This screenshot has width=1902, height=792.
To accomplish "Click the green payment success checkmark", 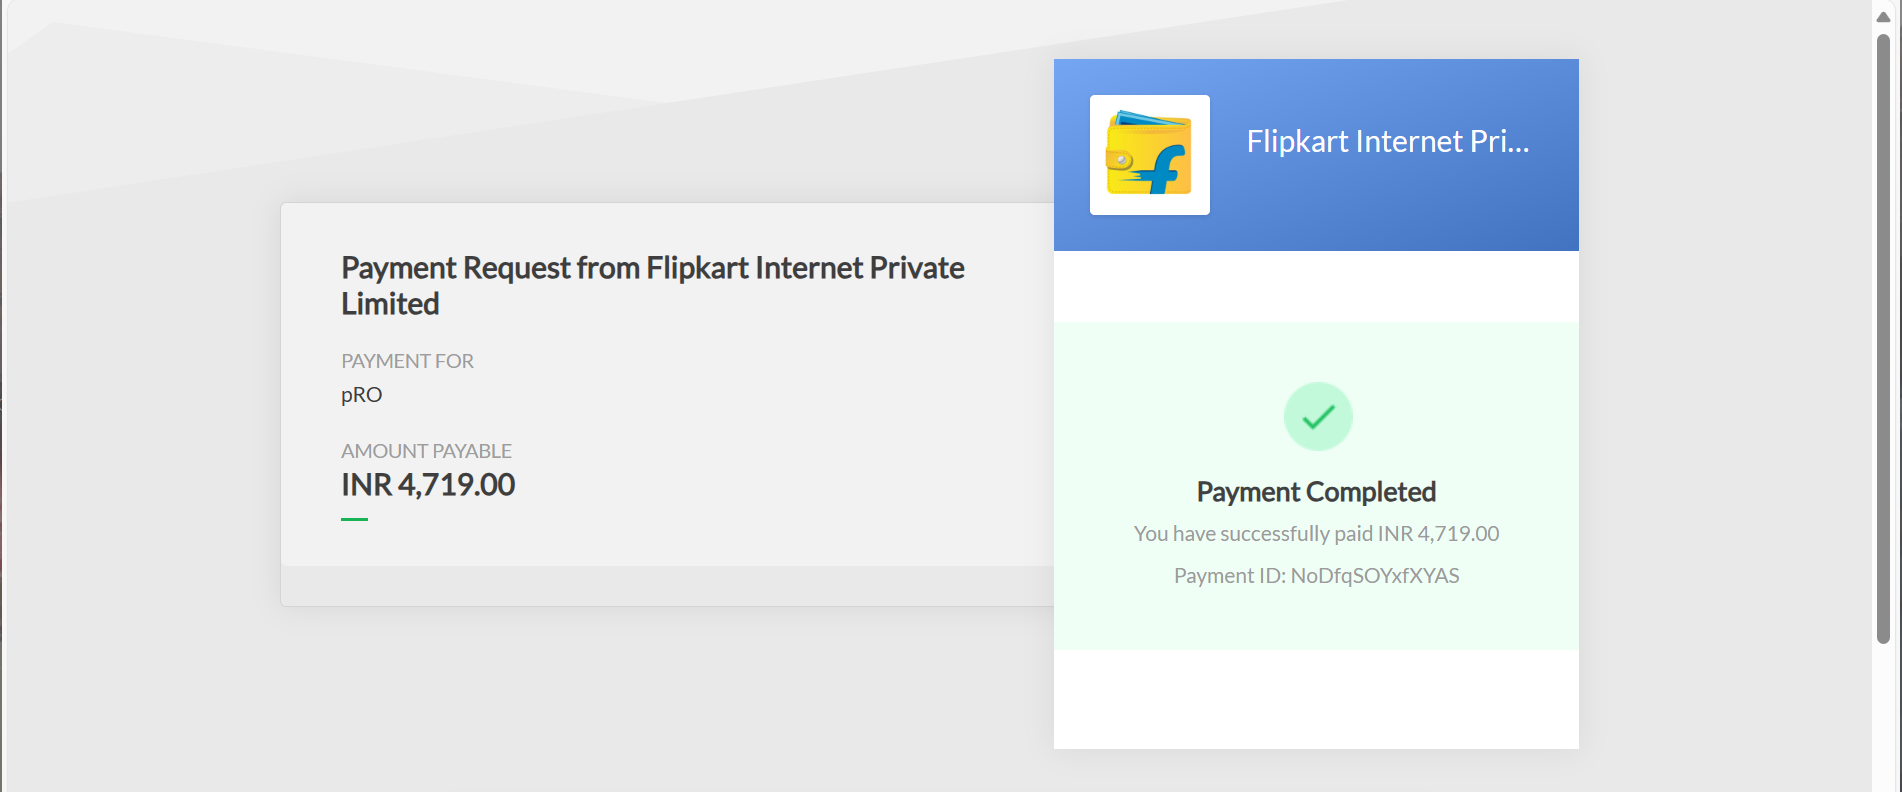I will coord(1318,416).
